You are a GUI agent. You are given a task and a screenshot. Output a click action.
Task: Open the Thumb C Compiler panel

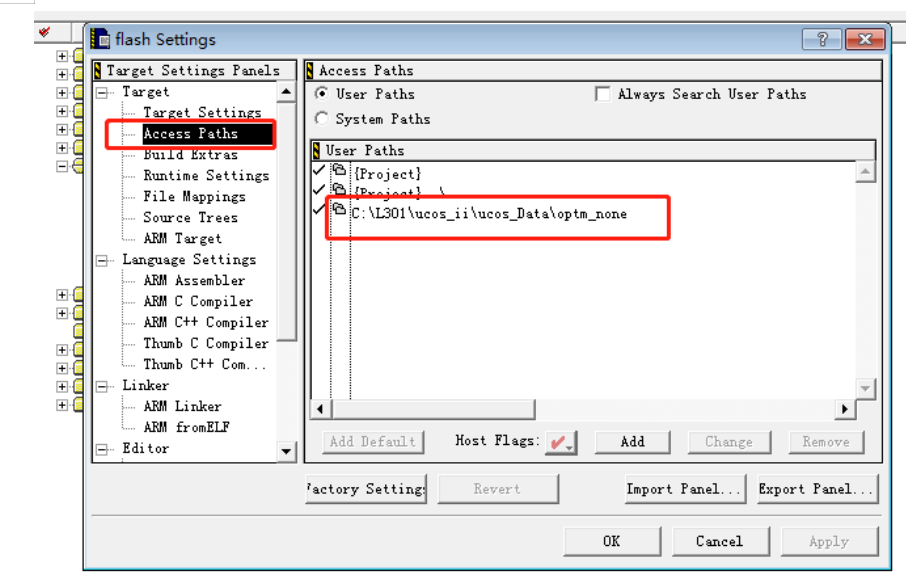point(206,343)
